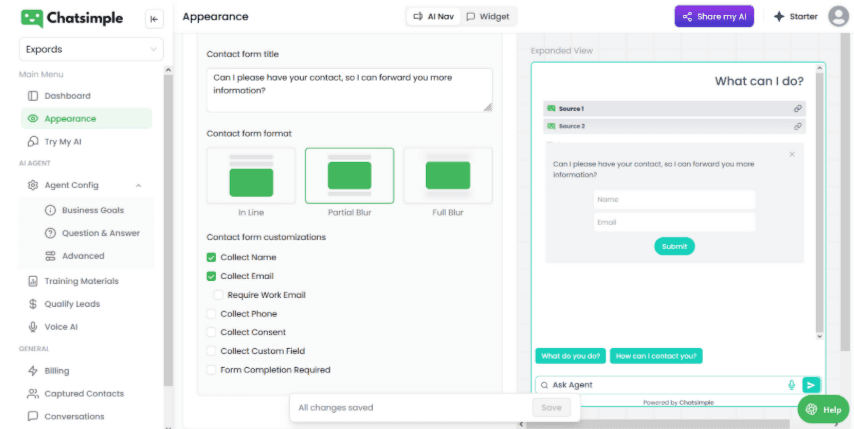The height and width of the screenshot is (429, 854).
Task: Click the Email field in preview
Action: tap(674, 222)
